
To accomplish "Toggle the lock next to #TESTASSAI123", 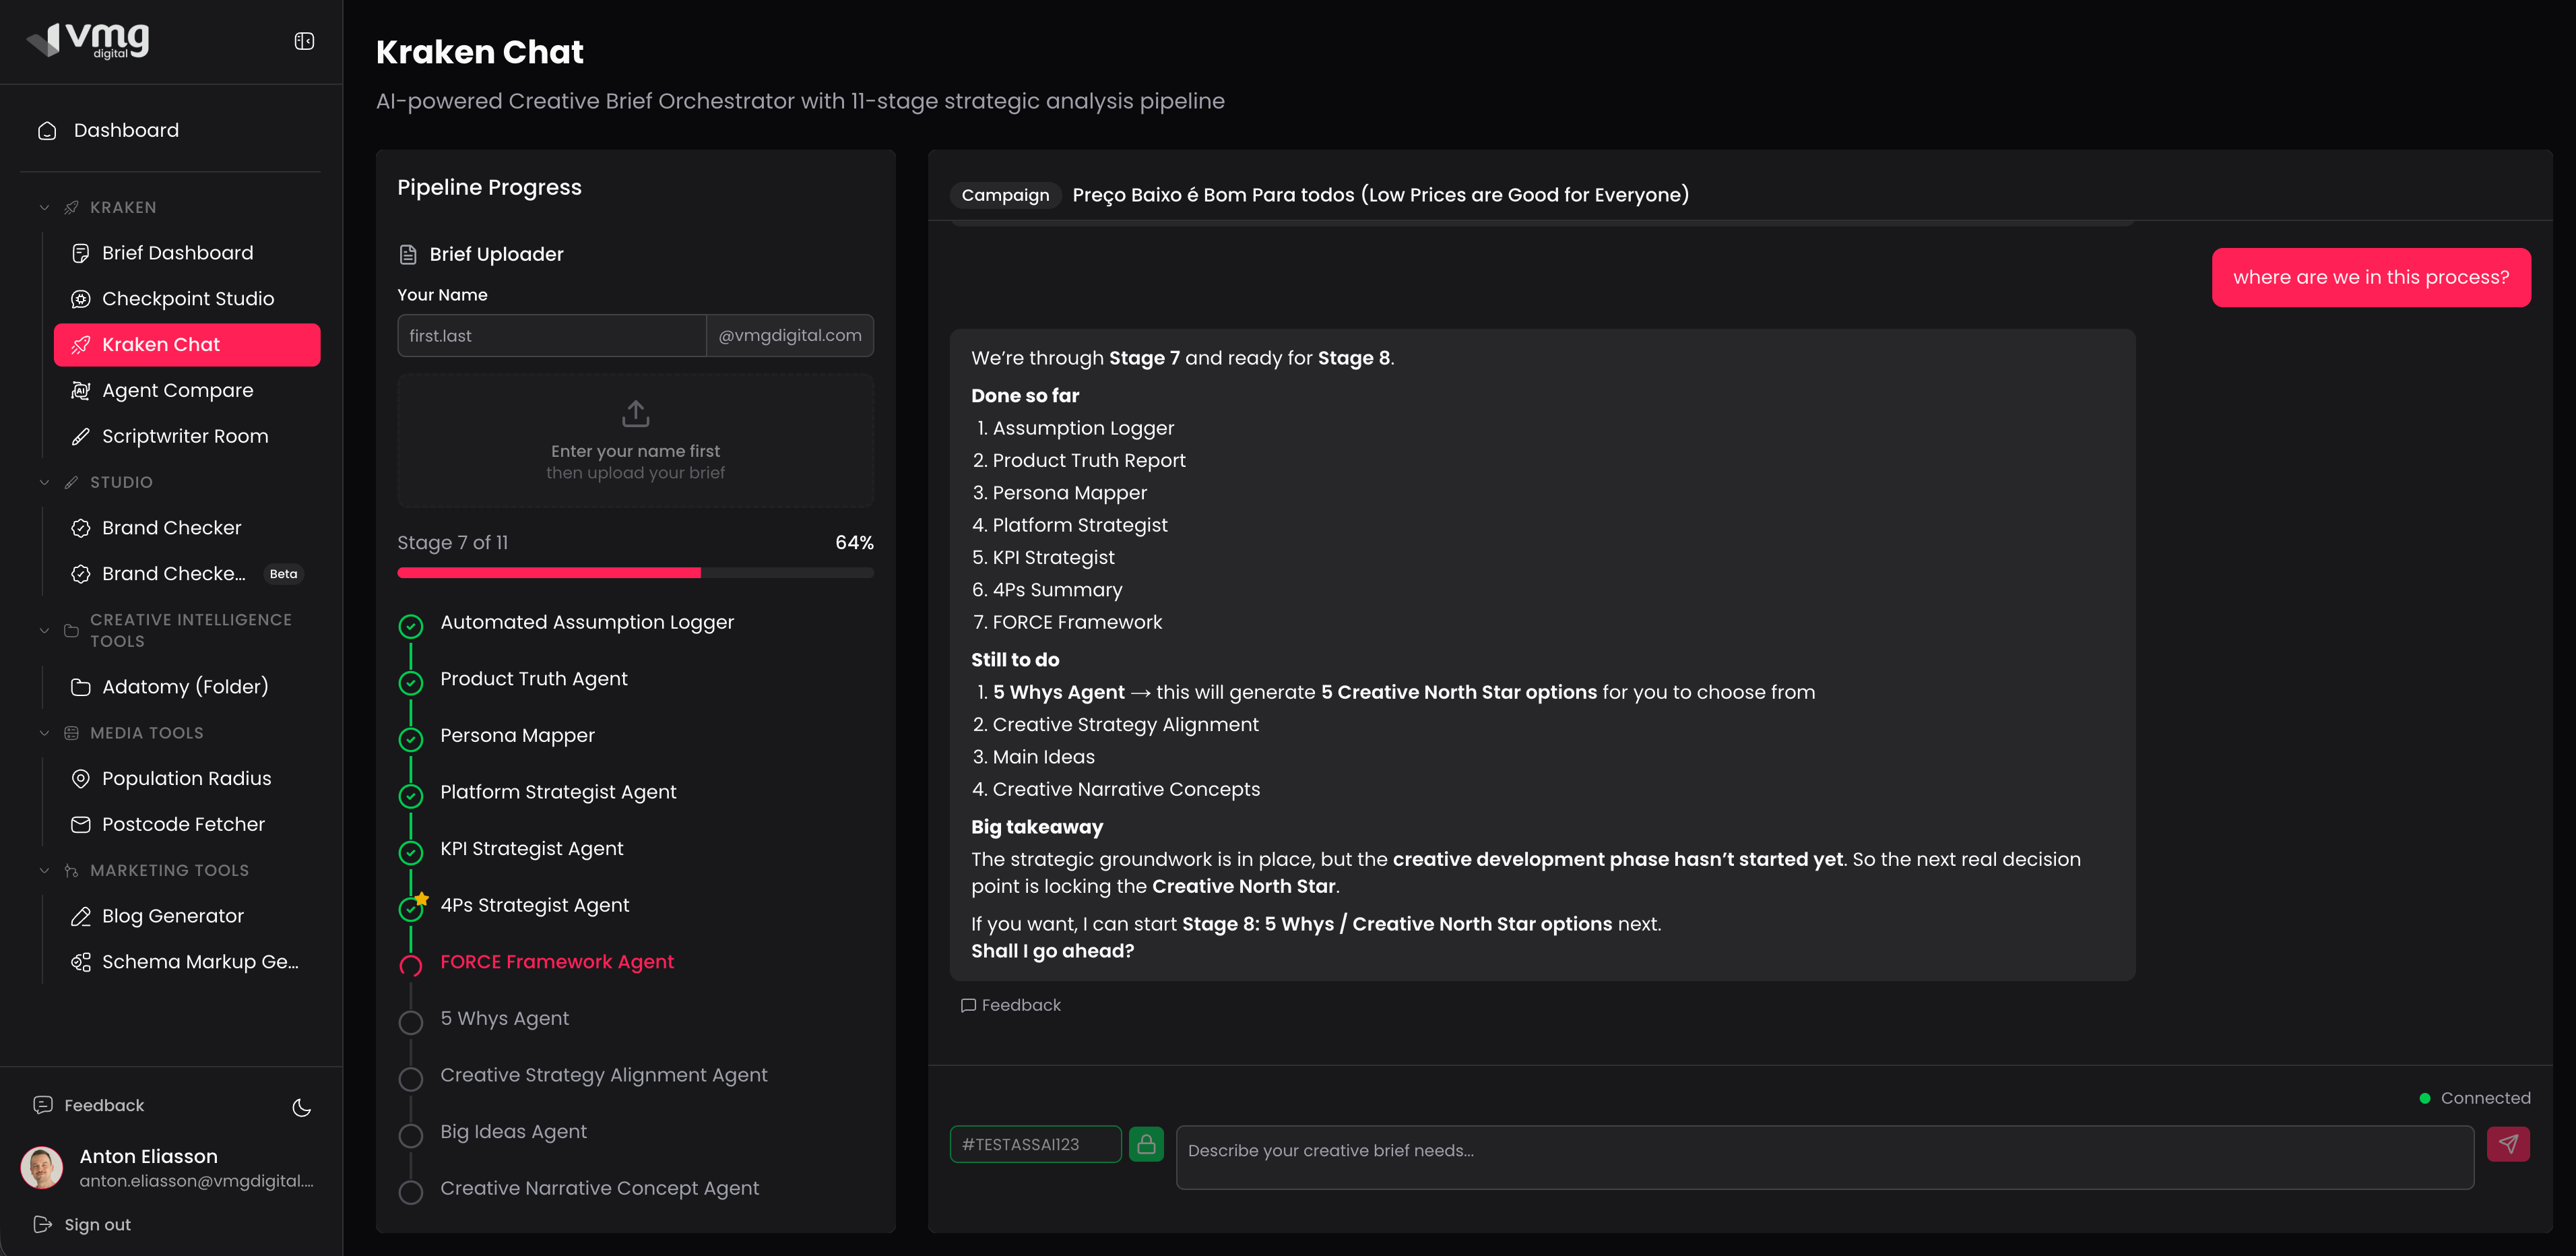I will (1147, 1144).
